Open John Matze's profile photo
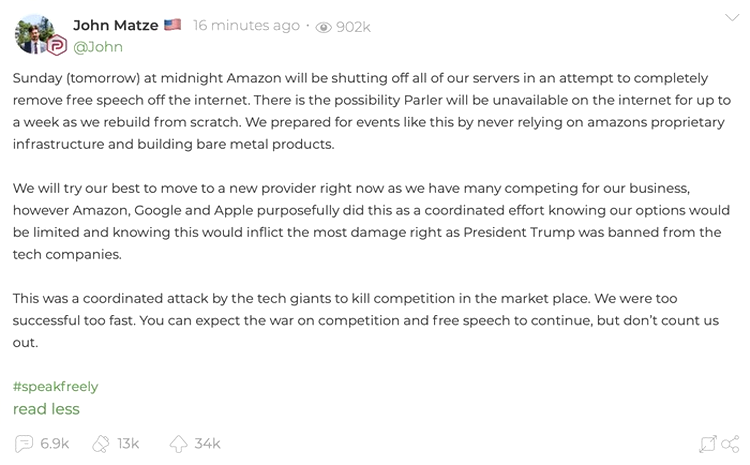Viewport: 750px width, 465px height. click(x=36, y=33)
